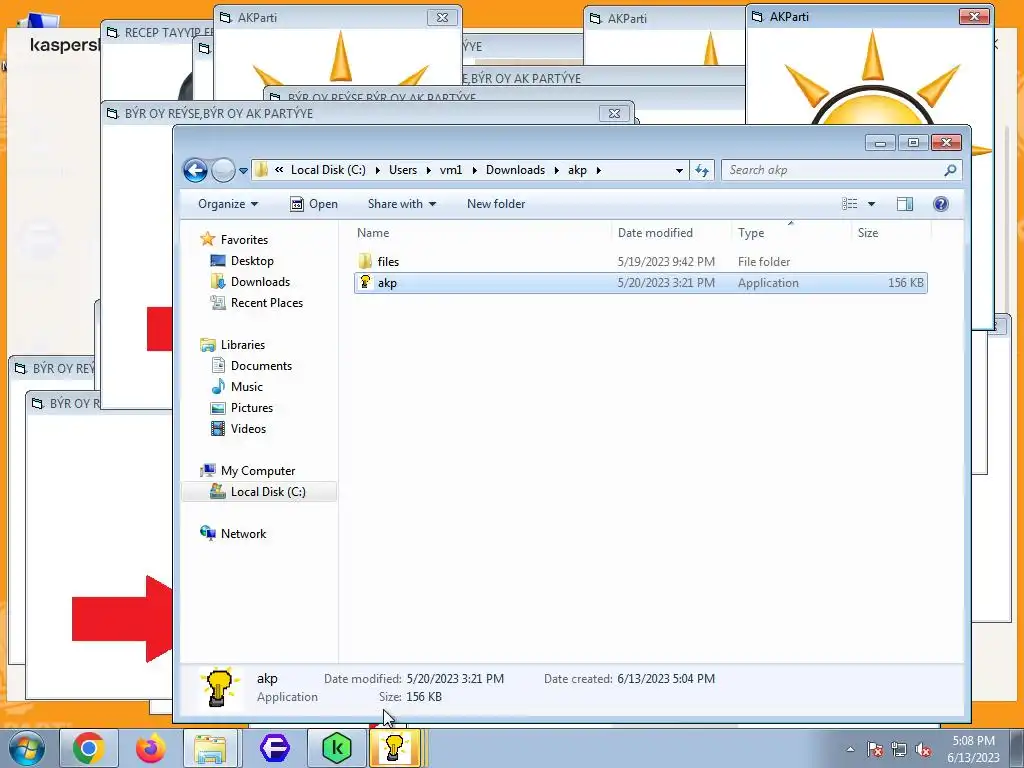Viewport: 1024px width, 768px height.
Task: Select Libraries in the navigation pane
Action: click(242, 345)
